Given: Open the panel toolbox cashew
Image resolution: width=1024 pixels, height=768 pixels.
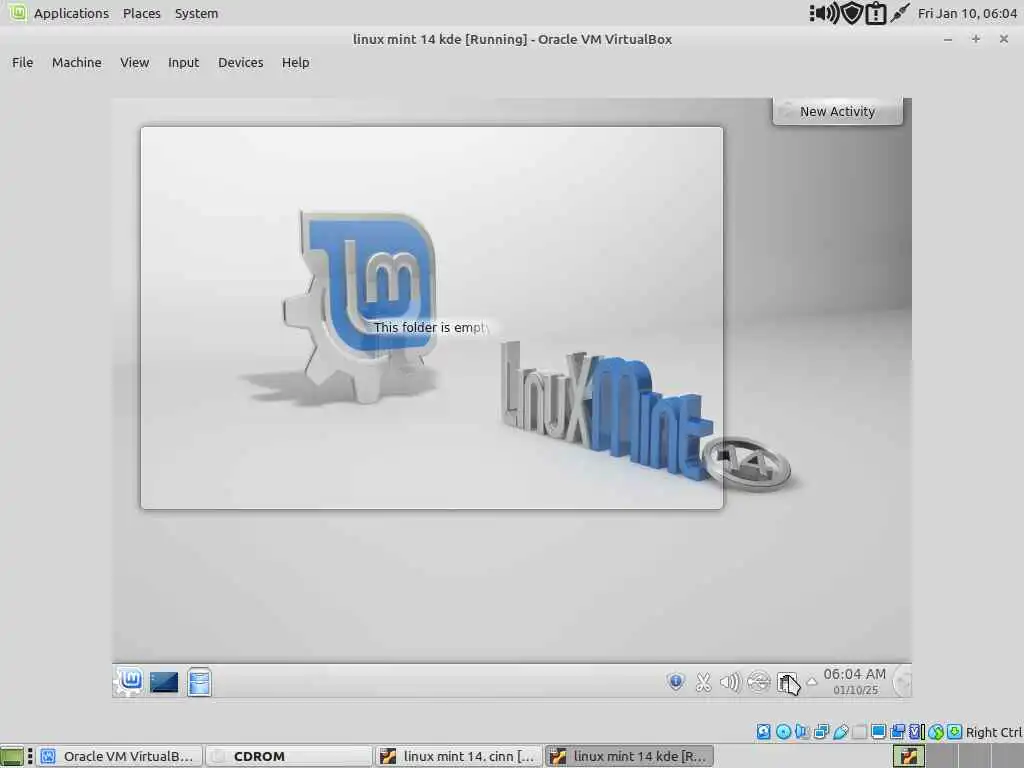Looking at the screenshot, I should coord(902,681).
